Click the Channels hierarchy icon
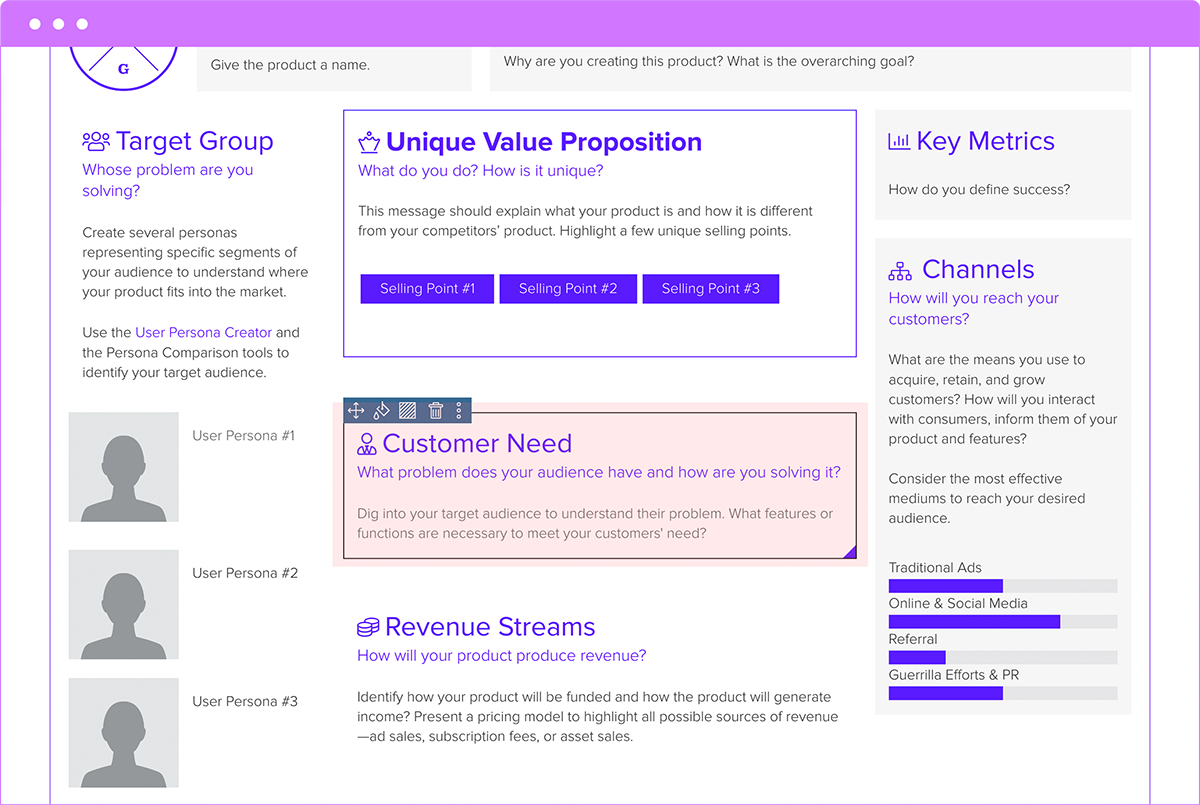The height and width of the screenshot is (805, 1200). 900,270
